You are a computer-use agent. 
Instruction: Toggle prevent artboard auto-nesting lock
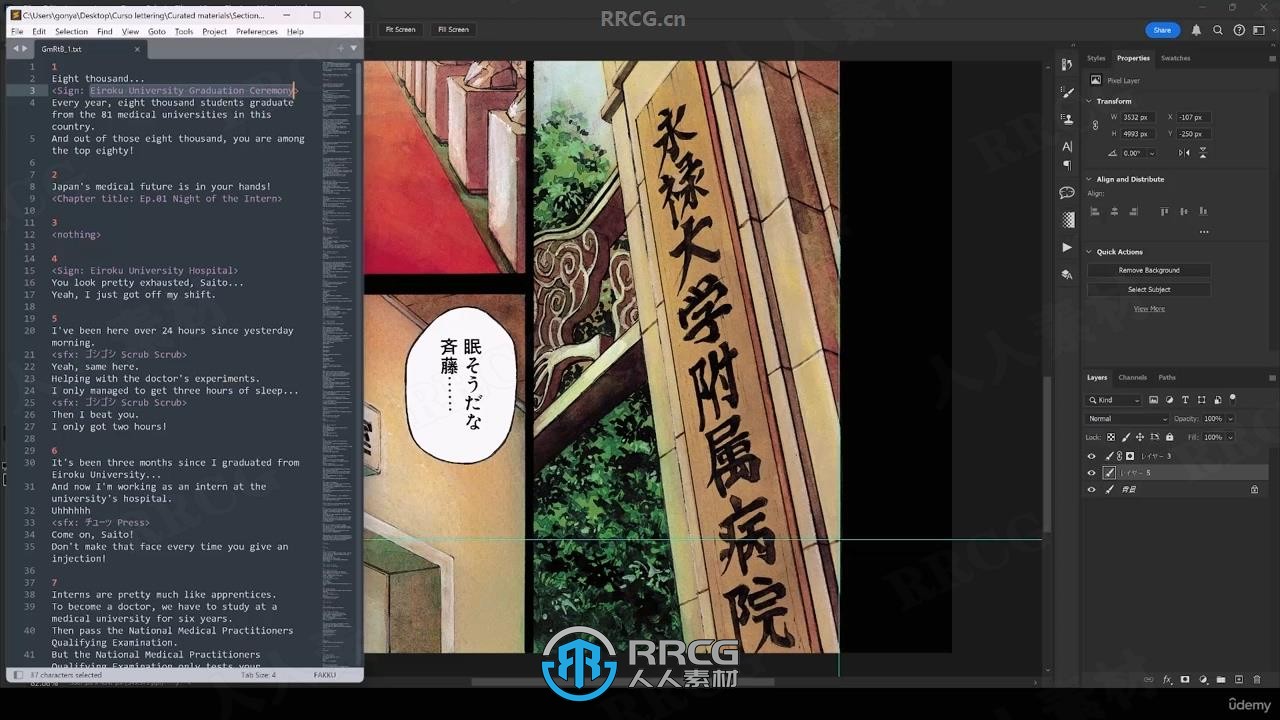click(x=1155, y=437)
